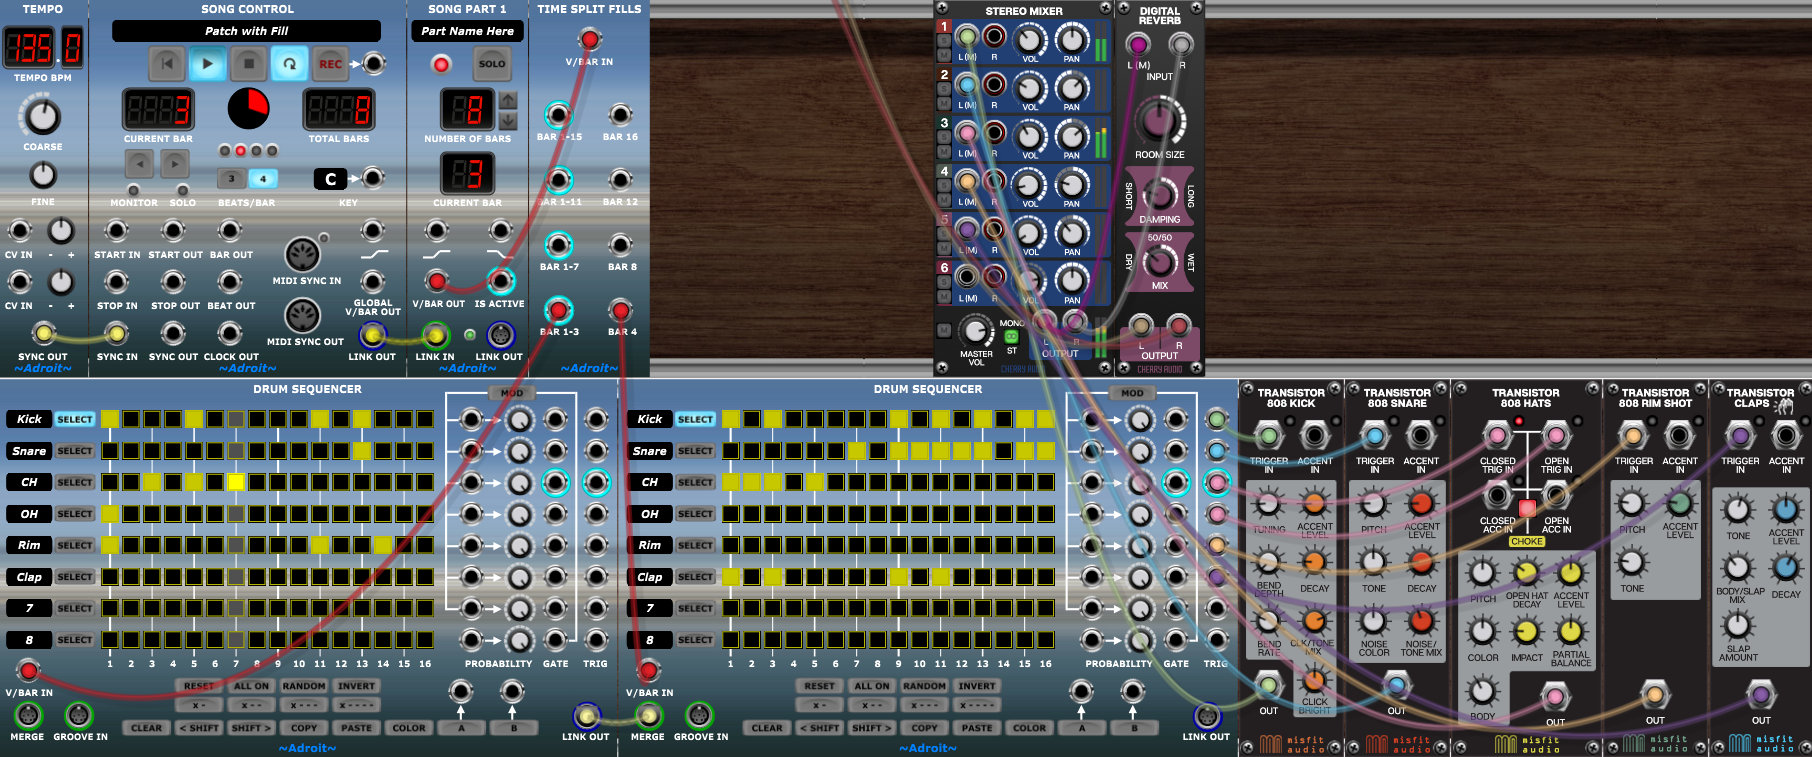Click the IS ACTIVE jack on Song Part 1
This screenshot has height=757, width=1812.
click(500, 281)
